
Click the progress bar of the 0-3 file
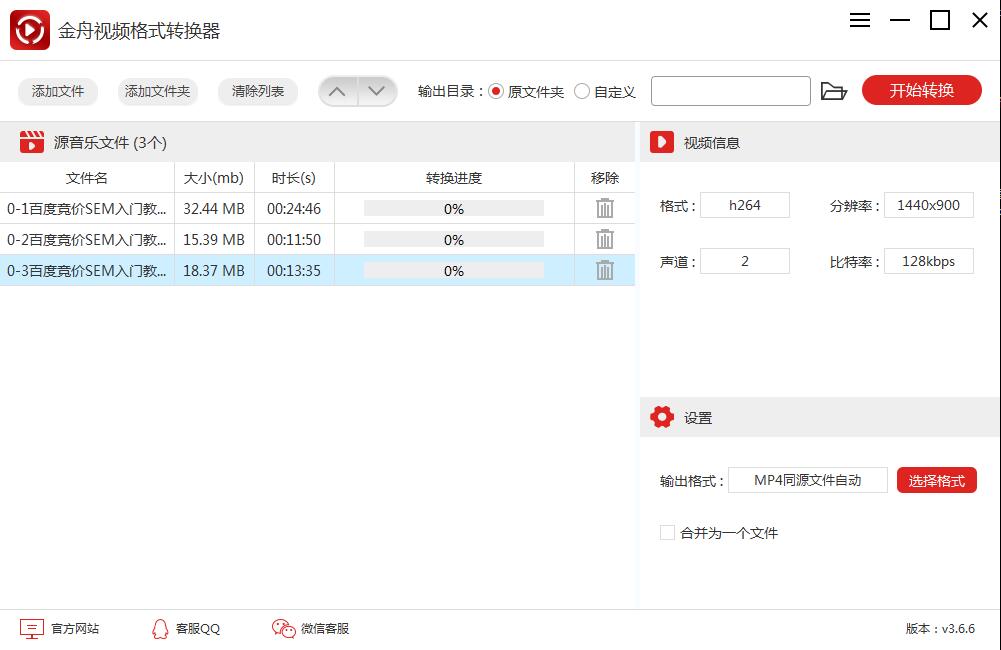click(x=454, y=271)
